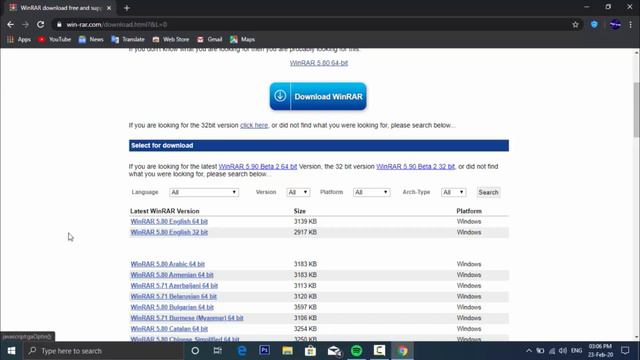Follow the 'click here' 32bit link
640x360 pixels.
tap(254, 125)
